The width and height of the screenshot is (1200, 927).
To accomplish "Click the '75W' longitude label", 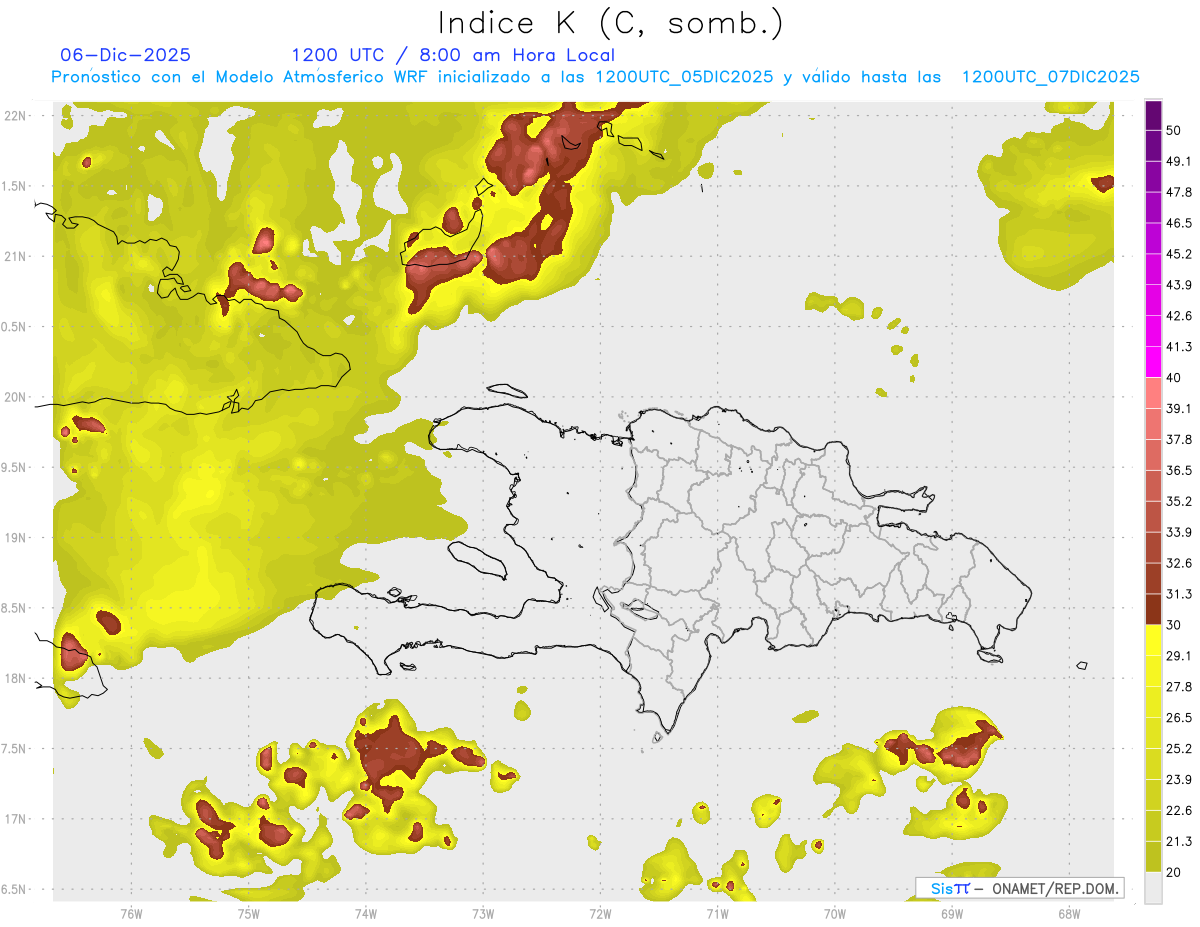I will pos(249,913).
